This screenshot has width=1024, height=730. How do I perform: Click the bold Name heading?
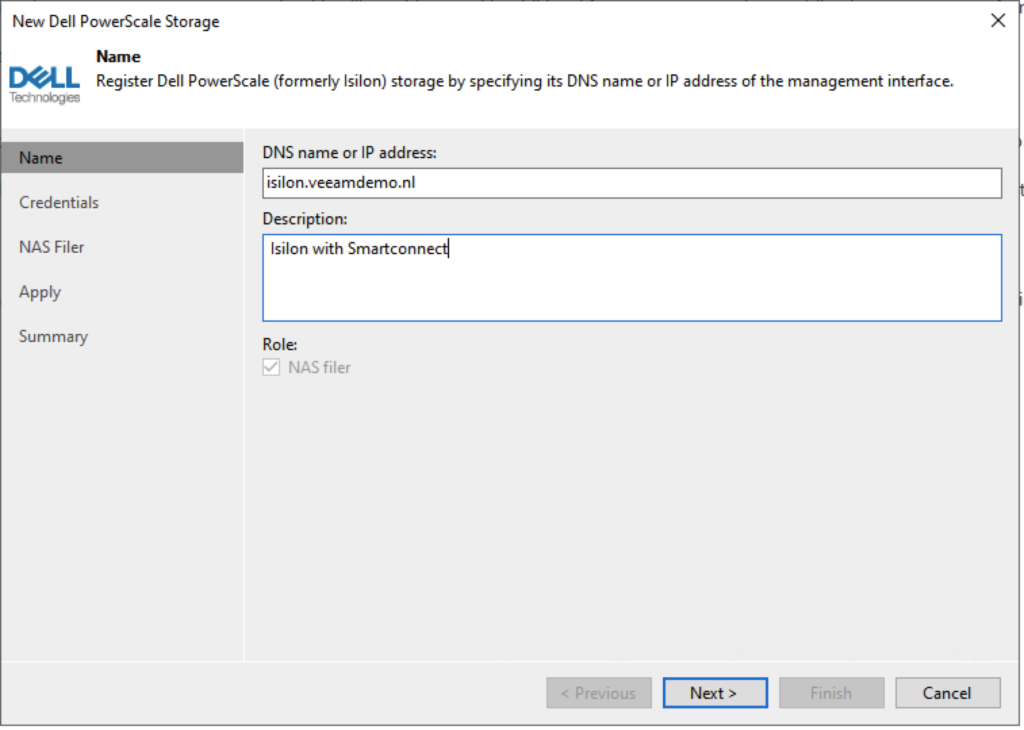click(118, 57)
